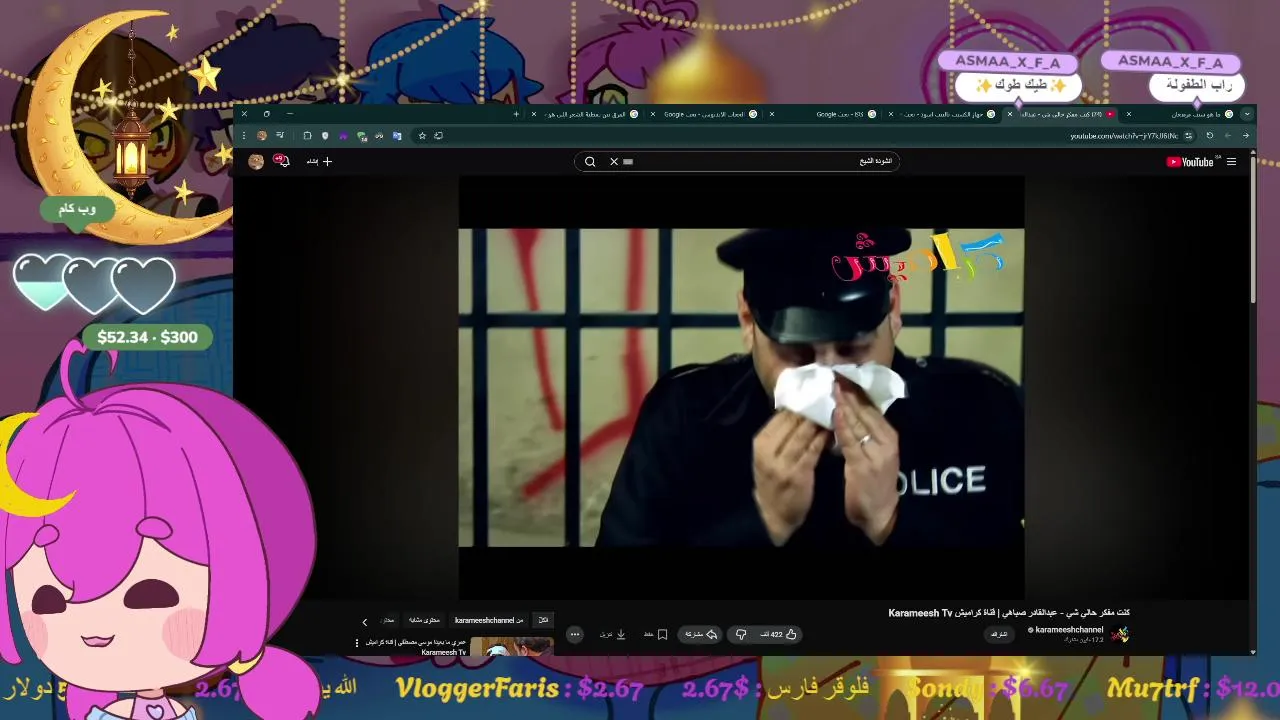
Task: Click the magnifier search icon on YouTube
Action: [590, 161]
